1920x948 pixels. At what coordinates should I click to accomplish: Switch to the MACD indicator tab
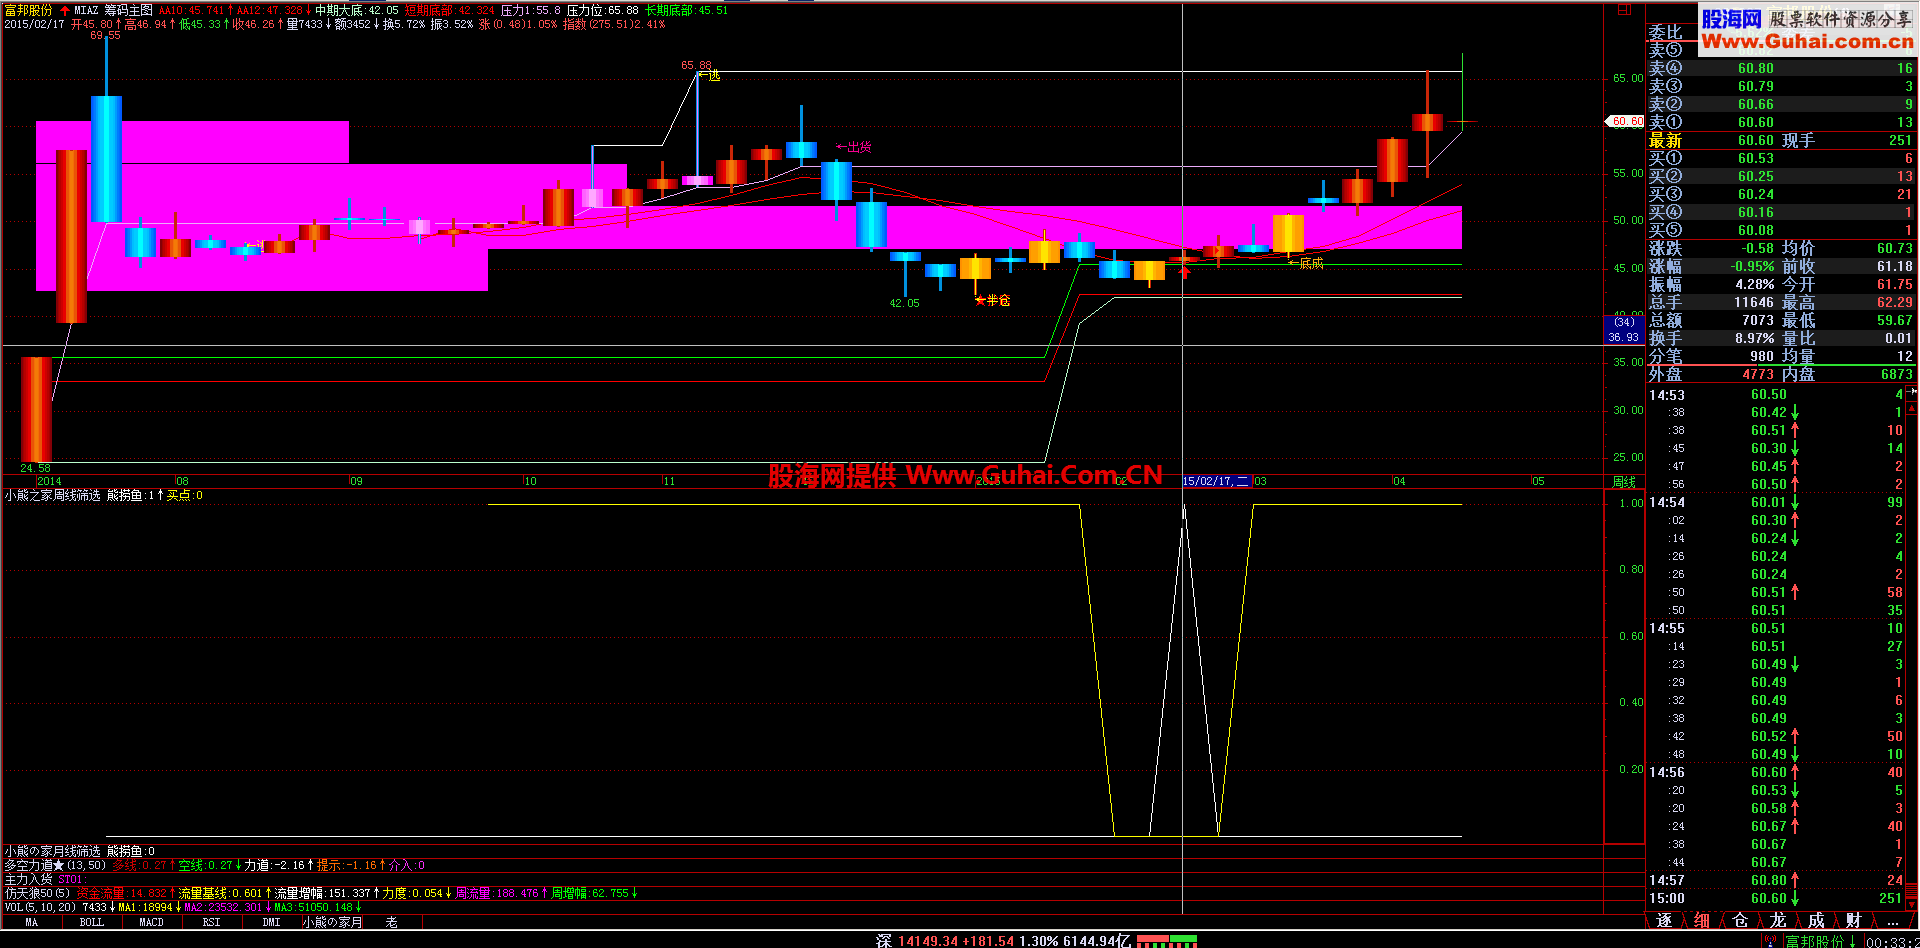tap(151, 922)
